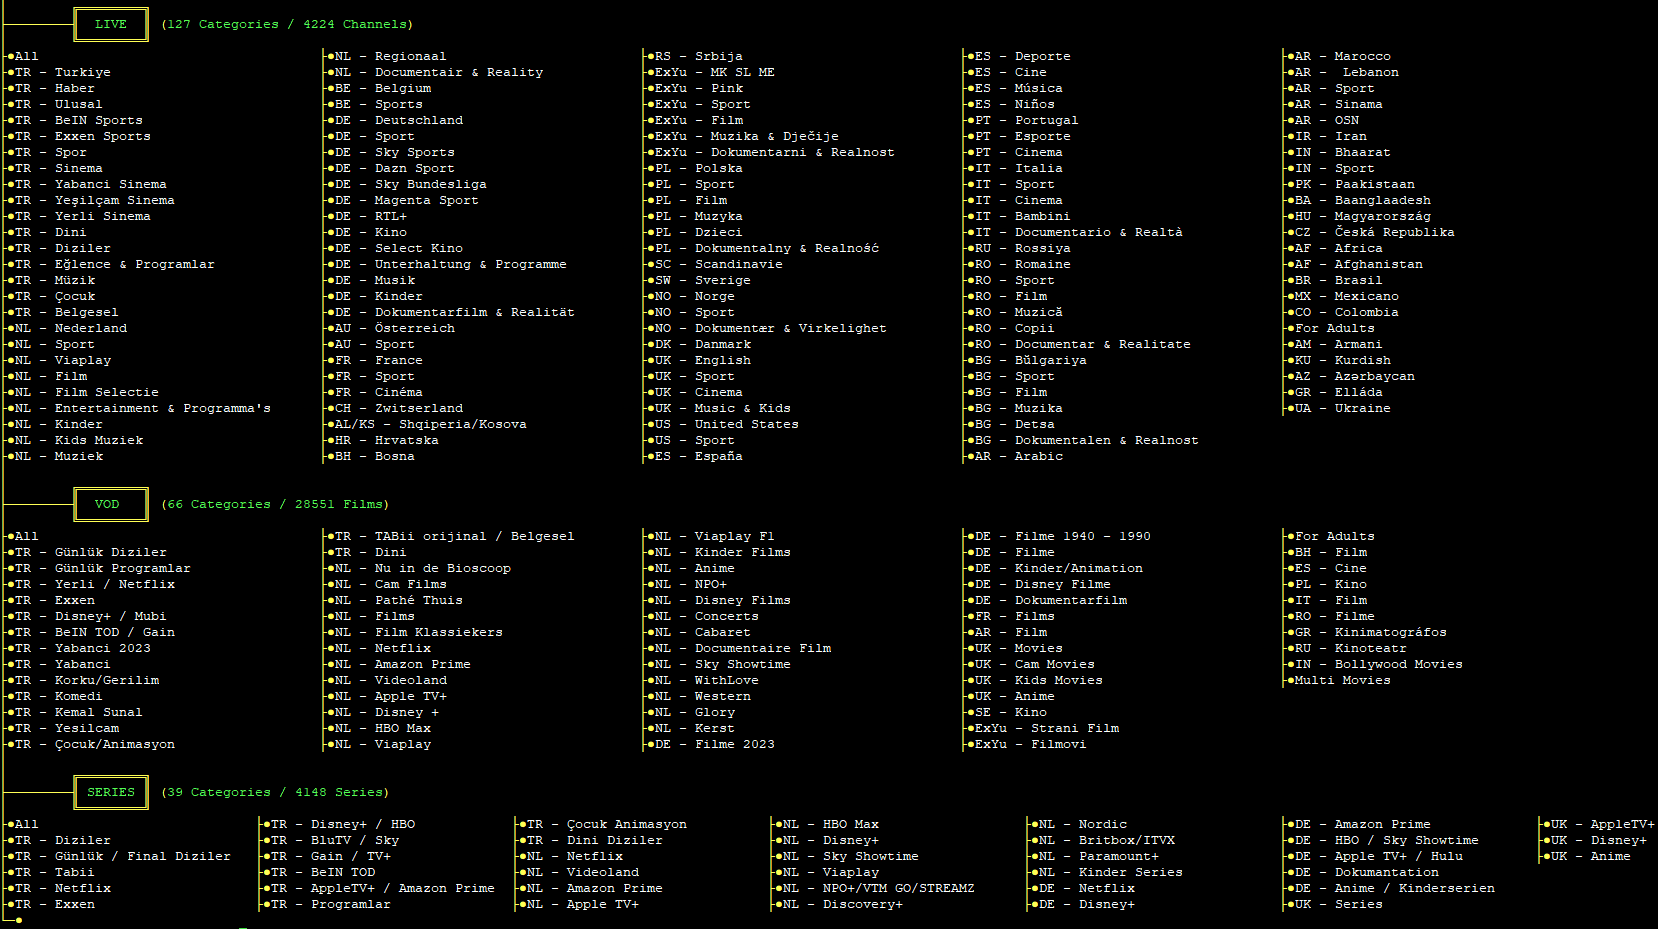Viewport: 1658px width, 929px height.
Task: Open "PL - Polska" category
Action: (699, 168)
